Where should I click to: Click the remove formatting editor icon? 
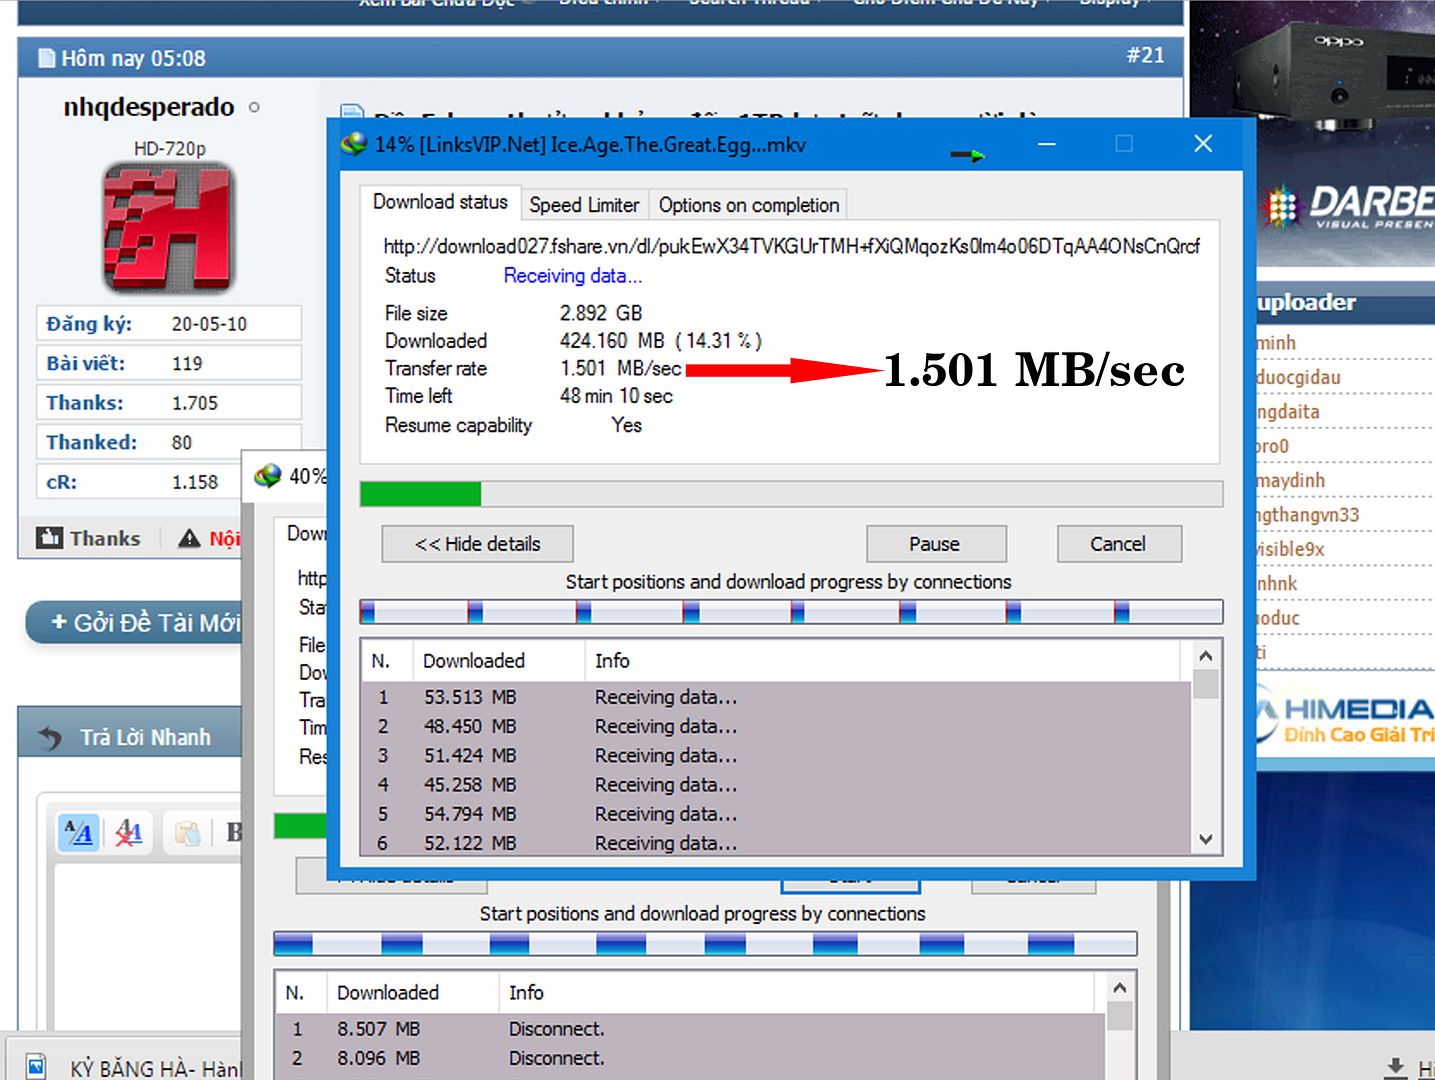pyautogui.click(x=128, y=832)
